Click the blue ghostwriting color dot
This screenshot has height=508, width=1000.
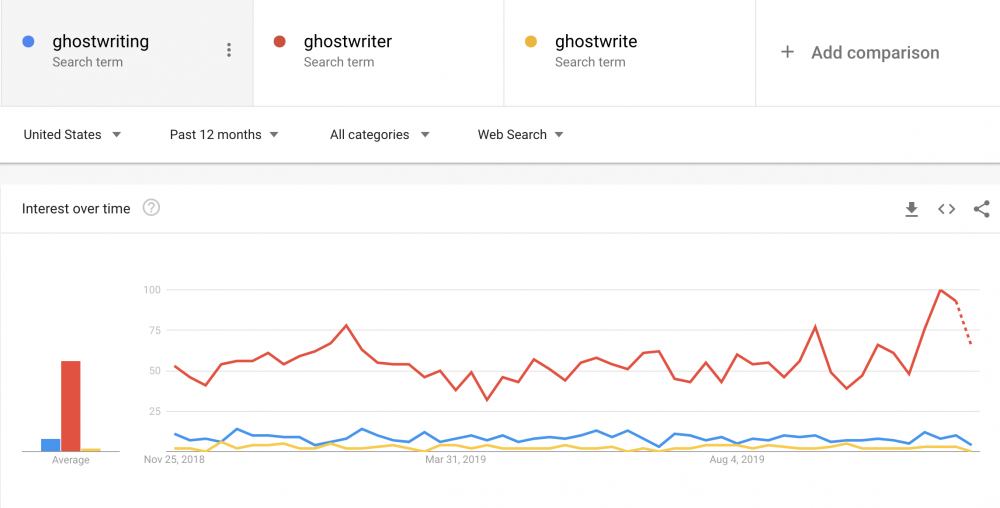pyautogui.click(x=29, y=42)
